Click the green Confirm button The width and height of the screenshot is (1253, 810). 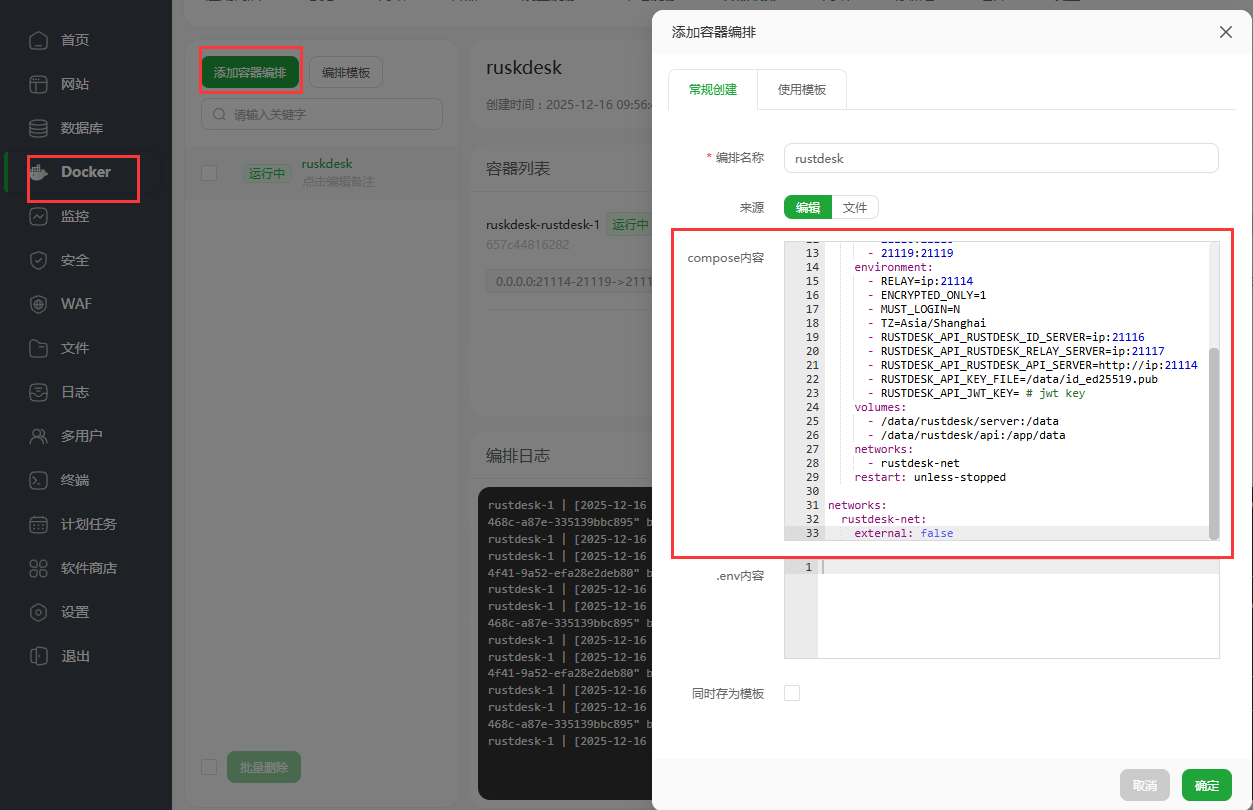pyautogui.click(x=1206, y=785)
